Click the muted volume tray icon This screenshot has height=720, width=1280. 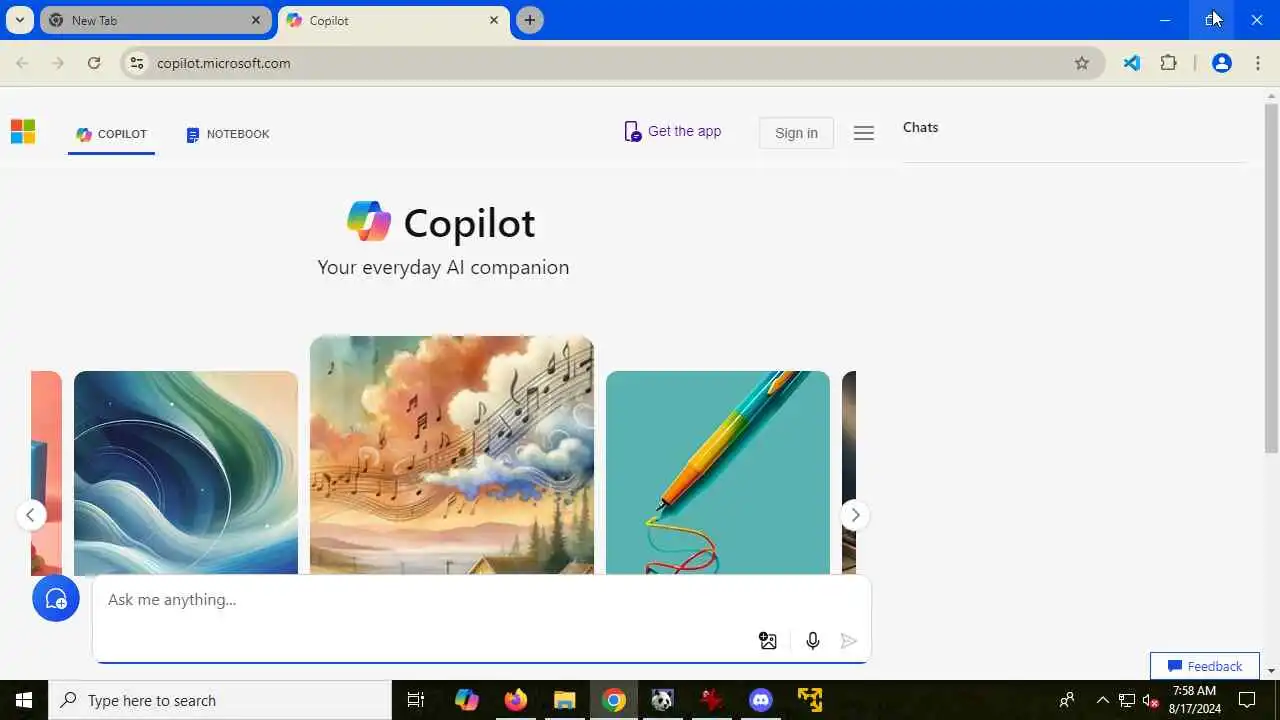(x=1150, y=700)
